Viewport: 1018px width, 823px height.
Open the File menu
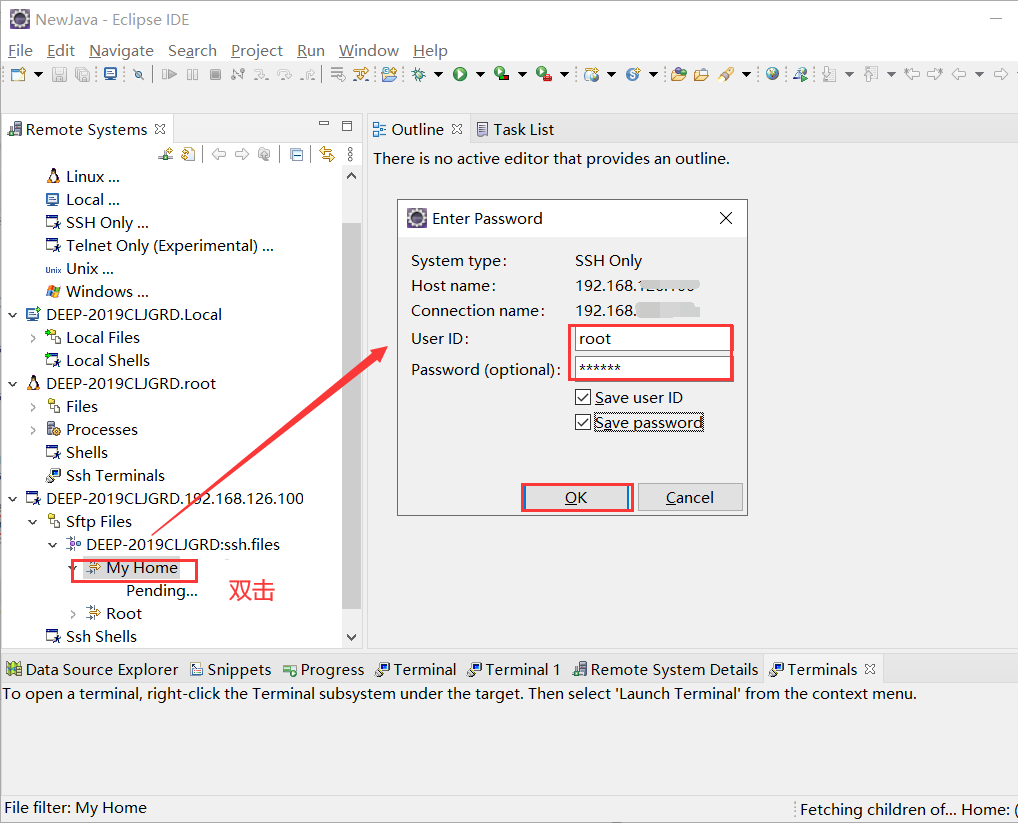[20, 51]
